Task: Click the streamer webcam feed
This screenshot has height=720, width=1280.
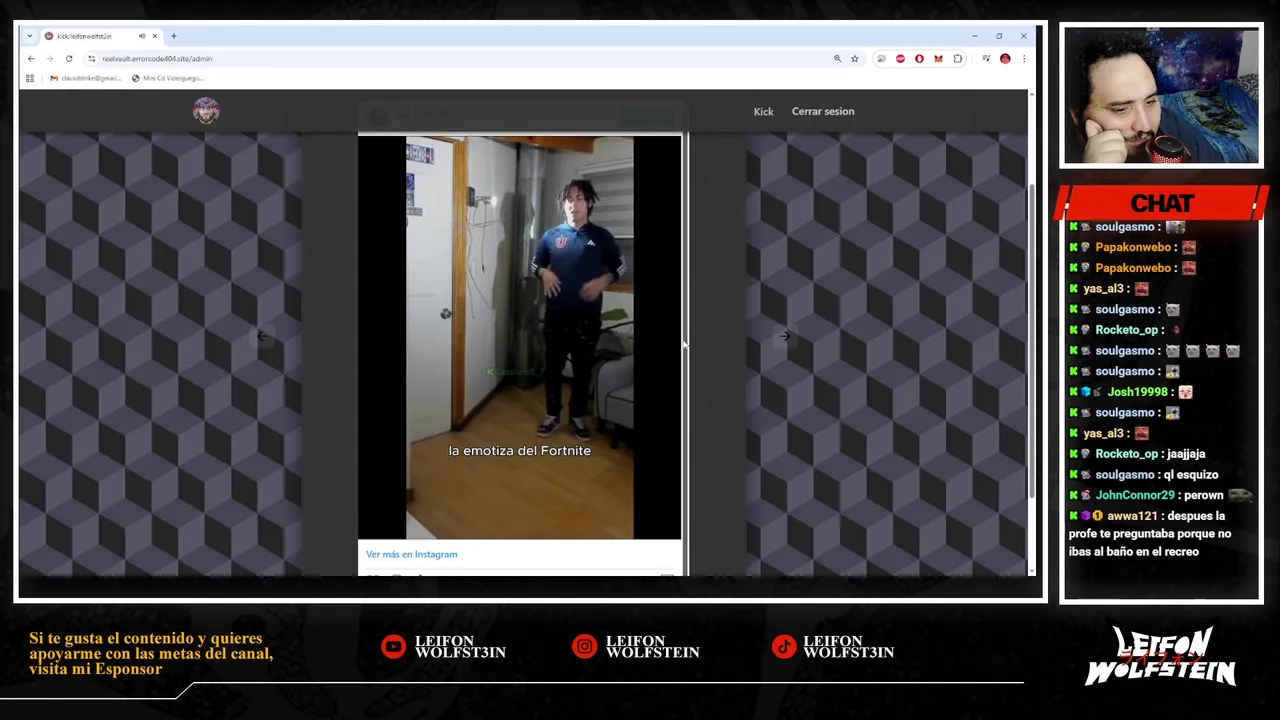Action: (1161, 96)
